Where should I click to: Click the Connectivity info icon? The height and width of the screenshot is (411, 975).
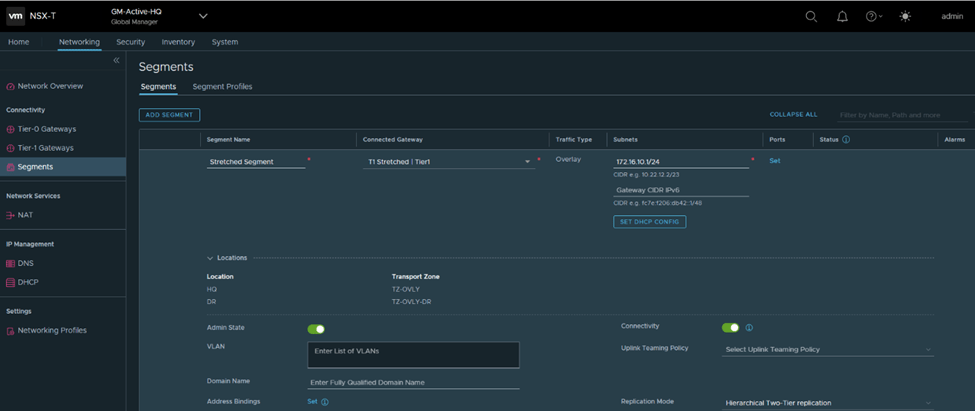(x=749, y=327)
